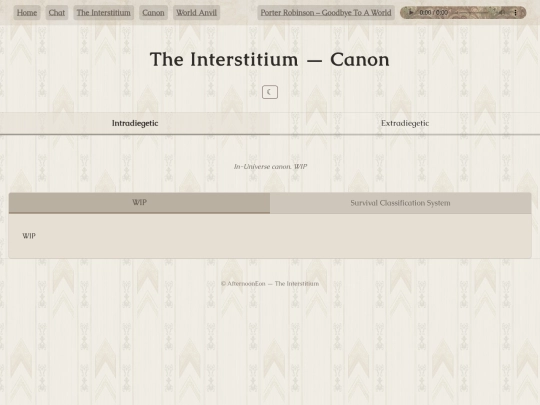Play the audio track
The image size is (540, 405).
[411, 13]
